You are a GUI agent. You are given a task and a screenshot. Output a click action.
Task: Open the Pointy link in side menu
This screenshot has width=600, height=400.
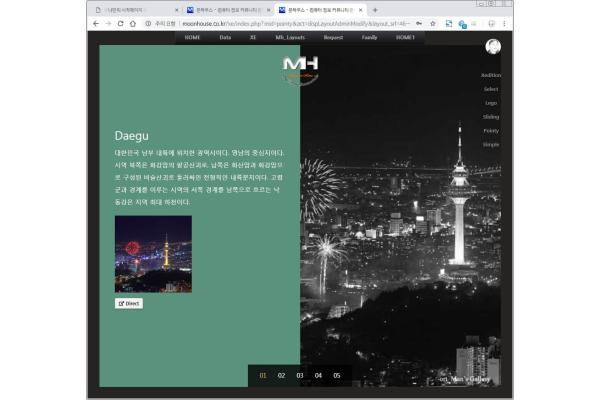(491, 131)
